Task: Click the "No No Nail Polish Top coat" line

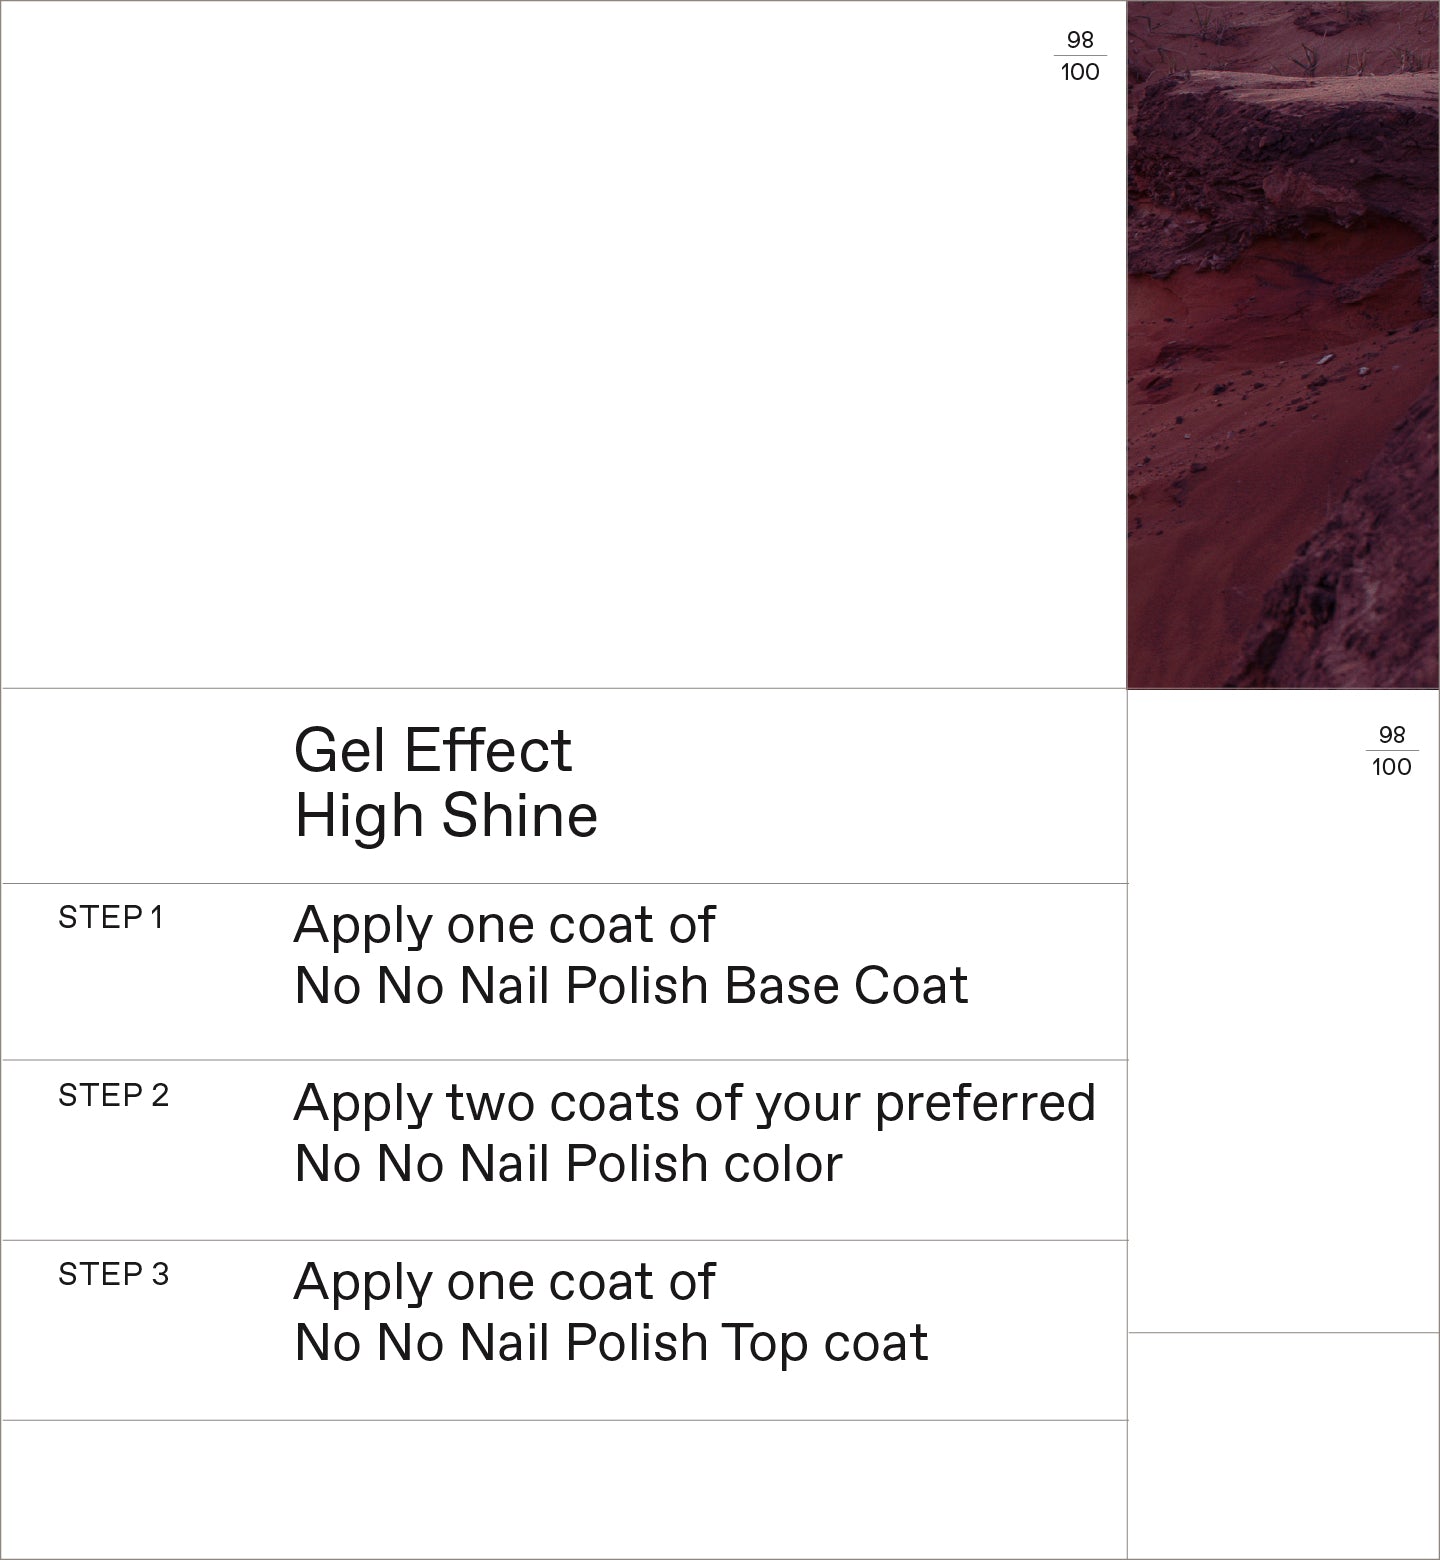Action: tap(611, 1343)
